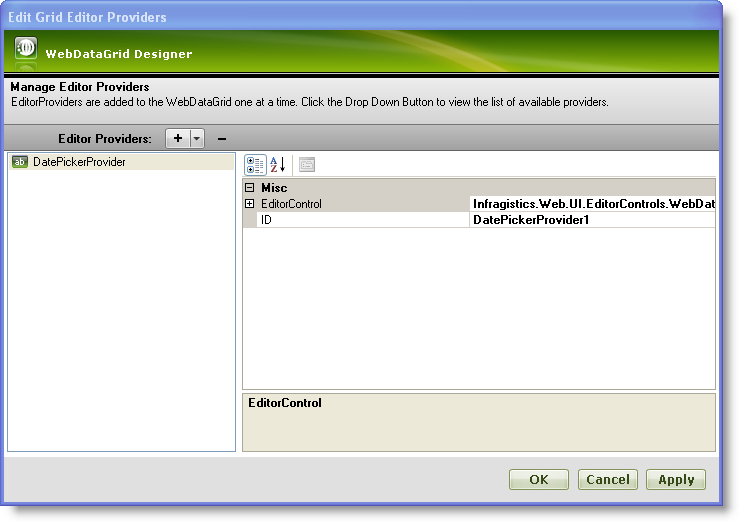739x522 pixels.
Task: Click the Misc category header text
Action: click(x=274, y=188)
